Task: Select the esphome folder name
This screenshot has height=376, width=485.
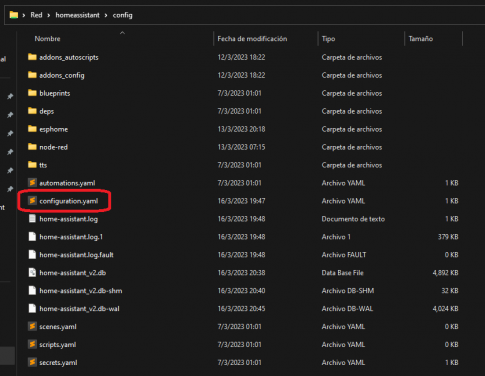Action: tap(54, 129)
